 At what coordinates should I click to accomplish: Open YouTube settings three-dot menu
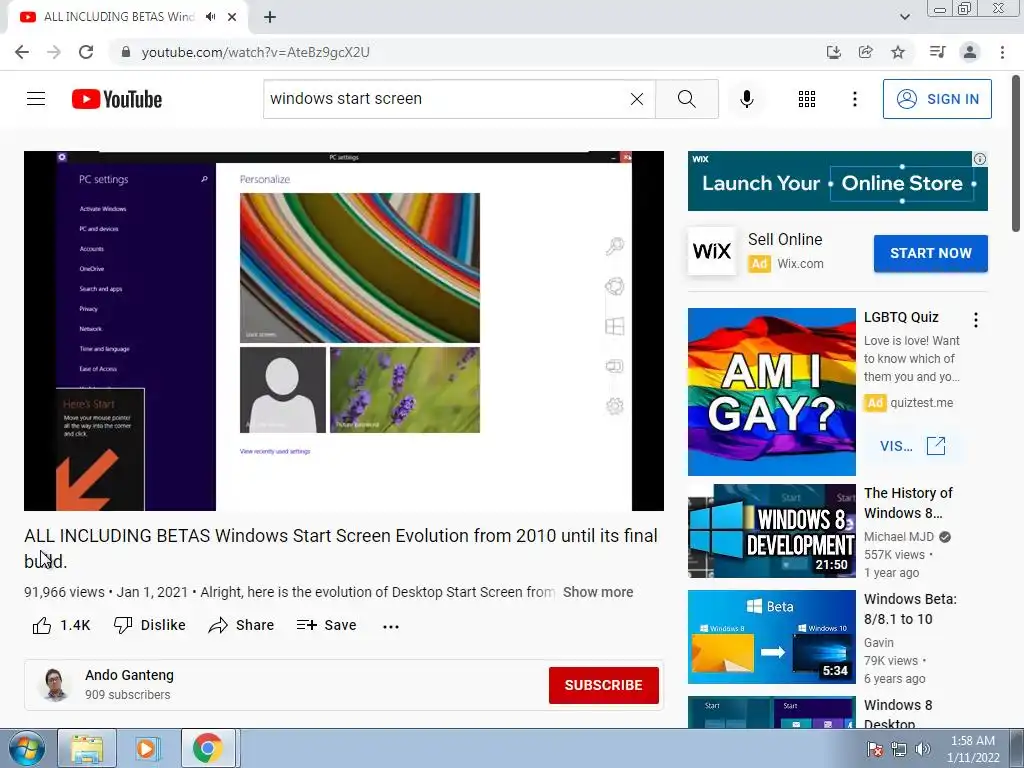[854, 99]
